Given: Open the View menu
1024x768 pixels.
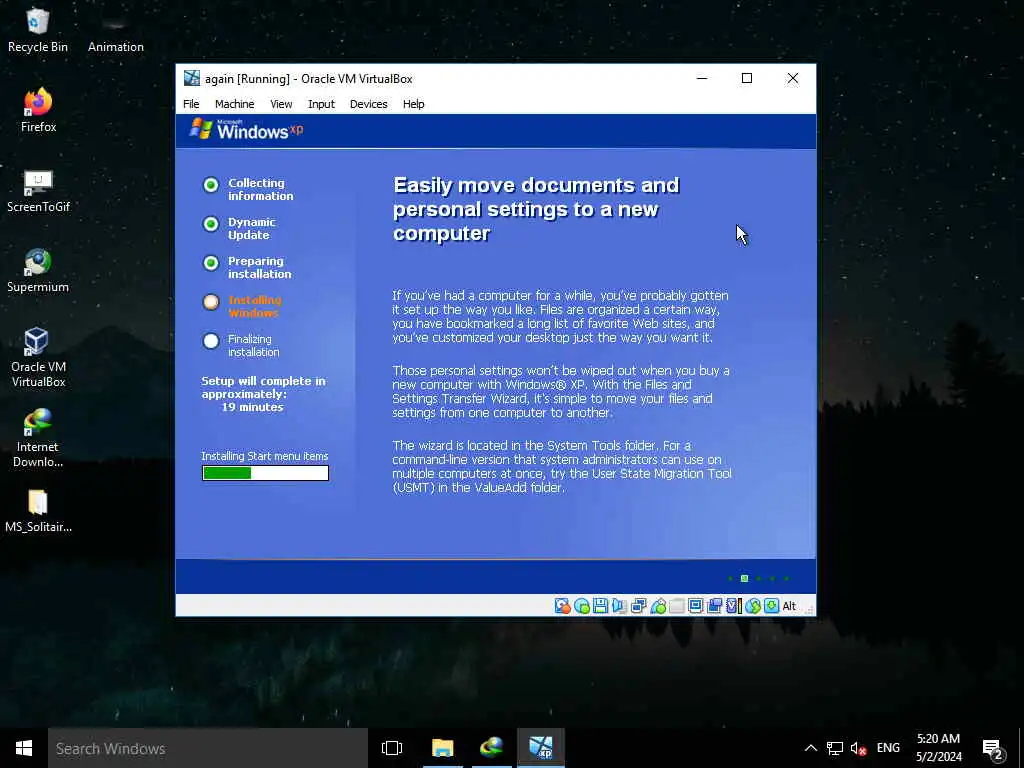Looking at the screenshot, I should click(x=281, y=104).
